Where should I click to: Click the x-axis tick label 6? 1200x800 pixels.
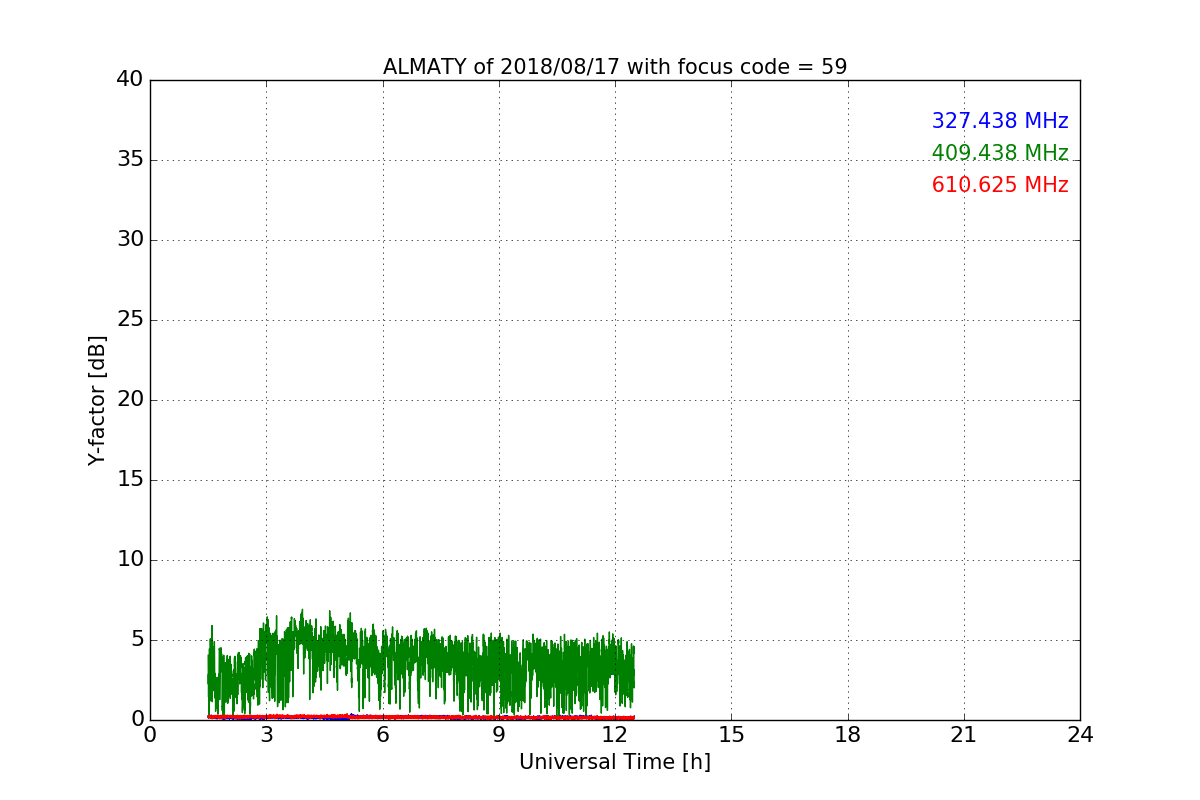click(383, 734)
